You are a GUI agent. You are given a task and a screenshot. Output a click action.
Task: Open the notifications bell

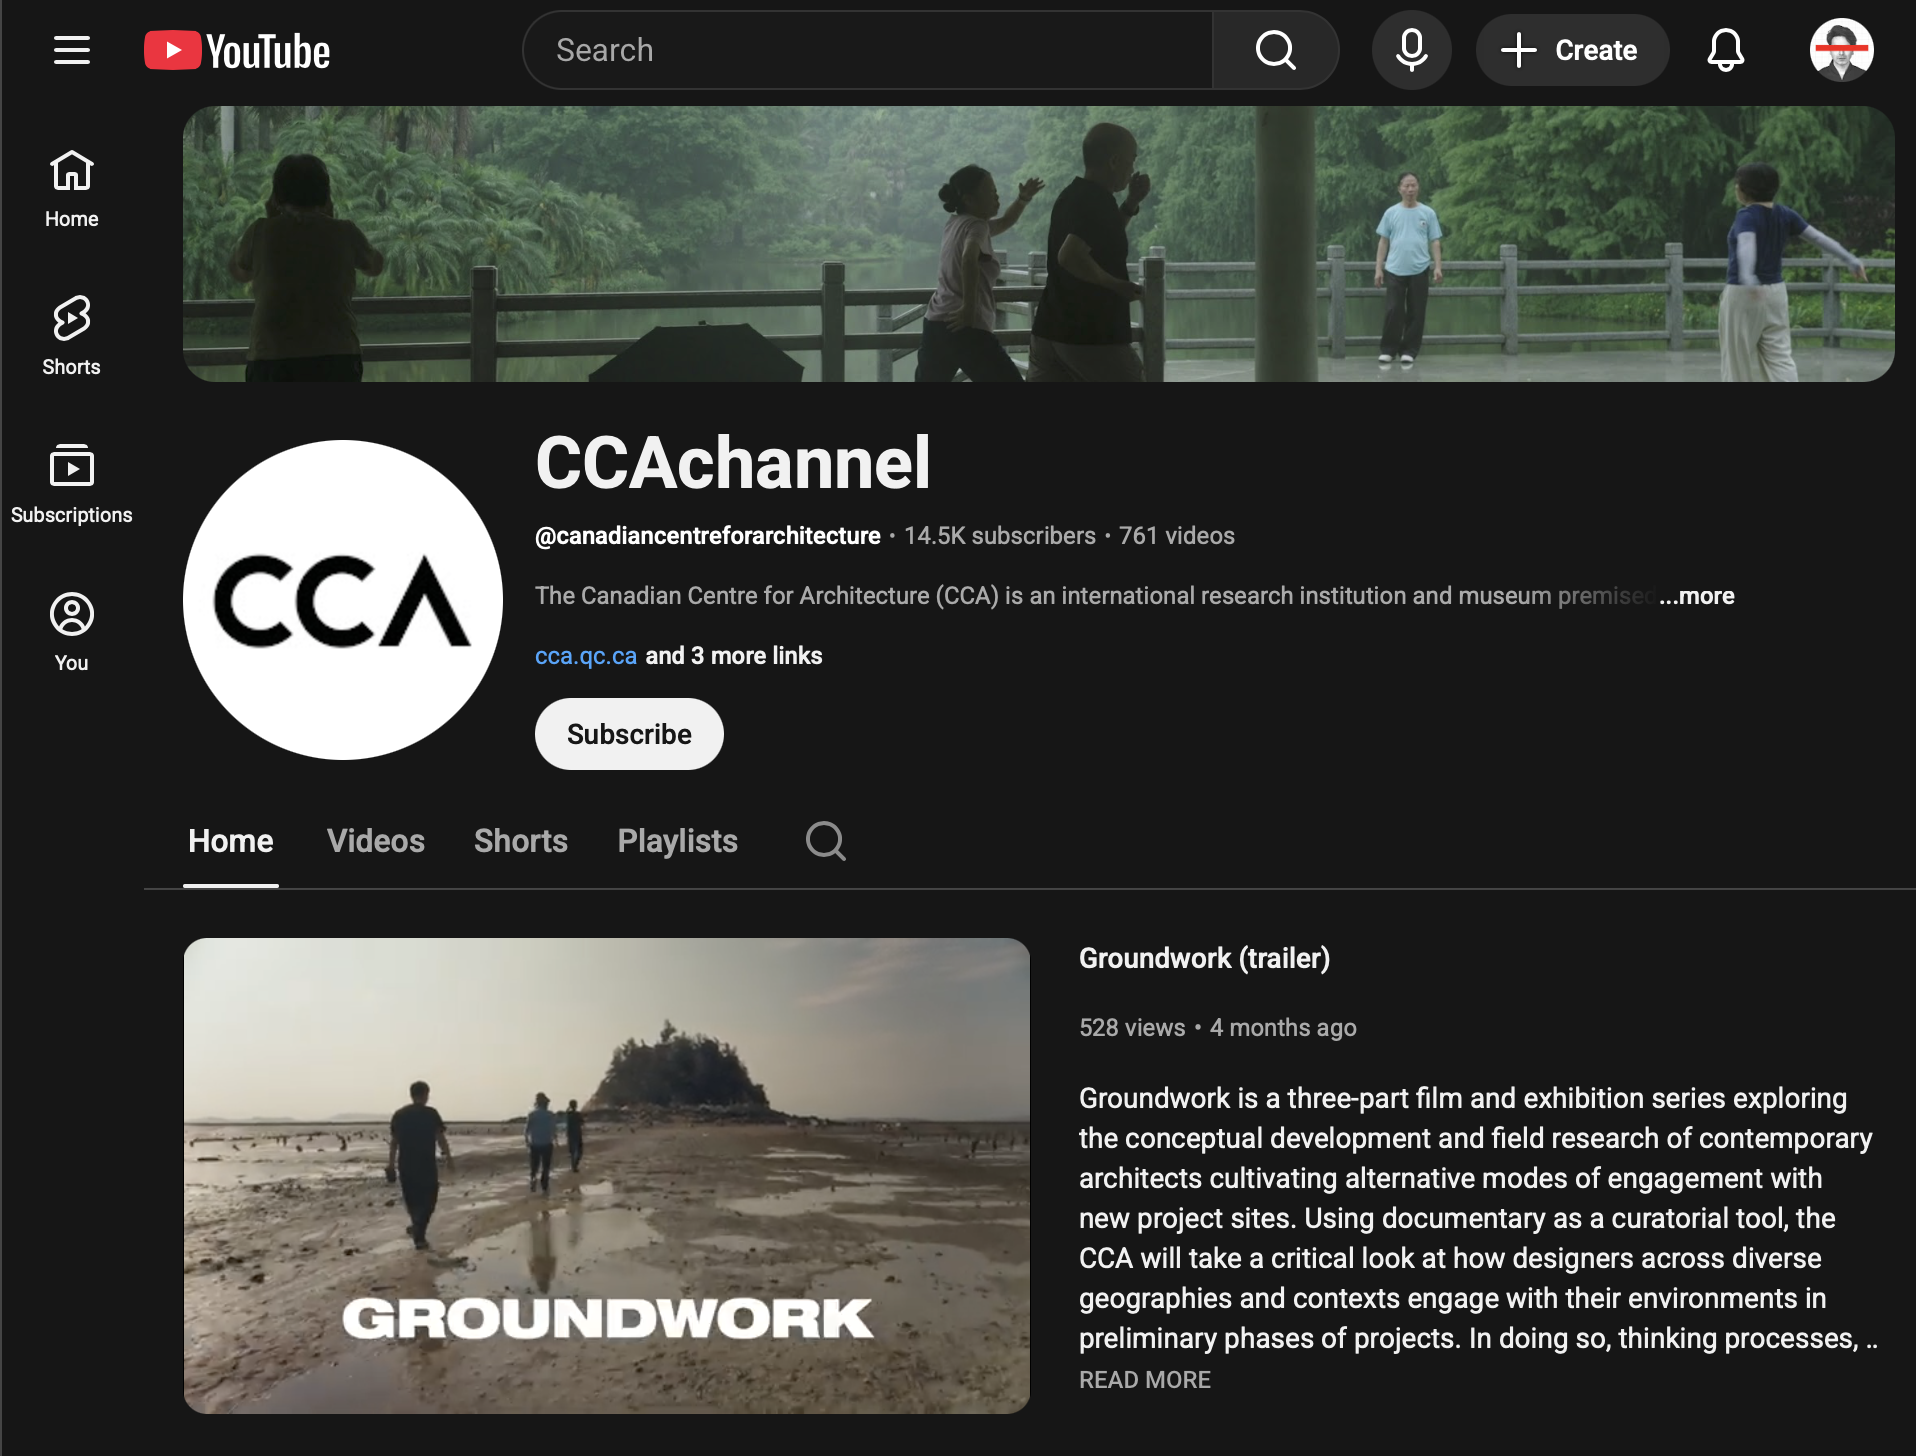click(1725, 50)
